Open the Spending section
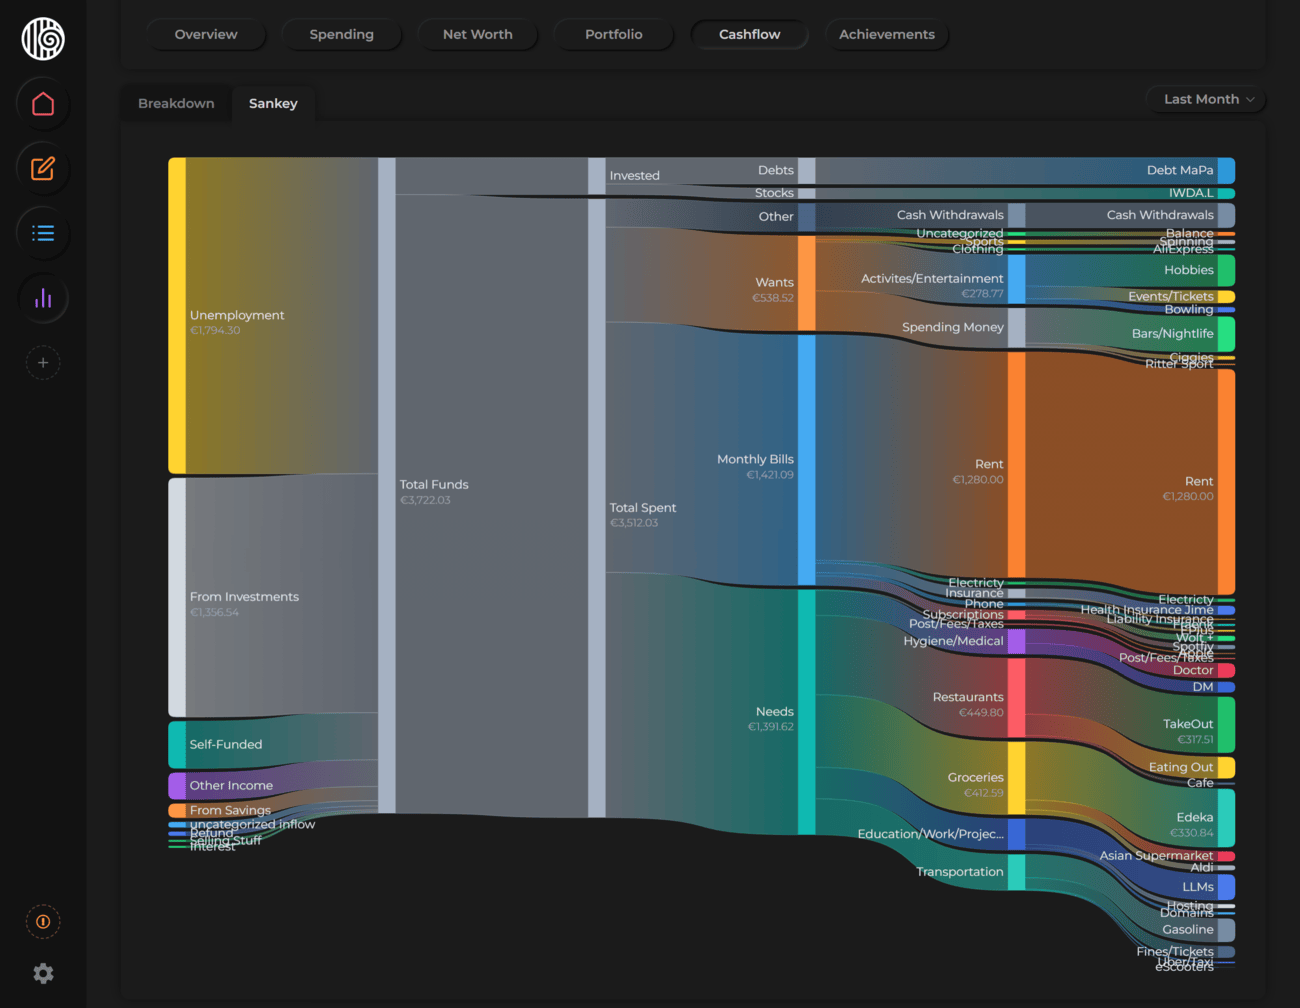The image size is (1300, 1008). (x=341, y=34)
